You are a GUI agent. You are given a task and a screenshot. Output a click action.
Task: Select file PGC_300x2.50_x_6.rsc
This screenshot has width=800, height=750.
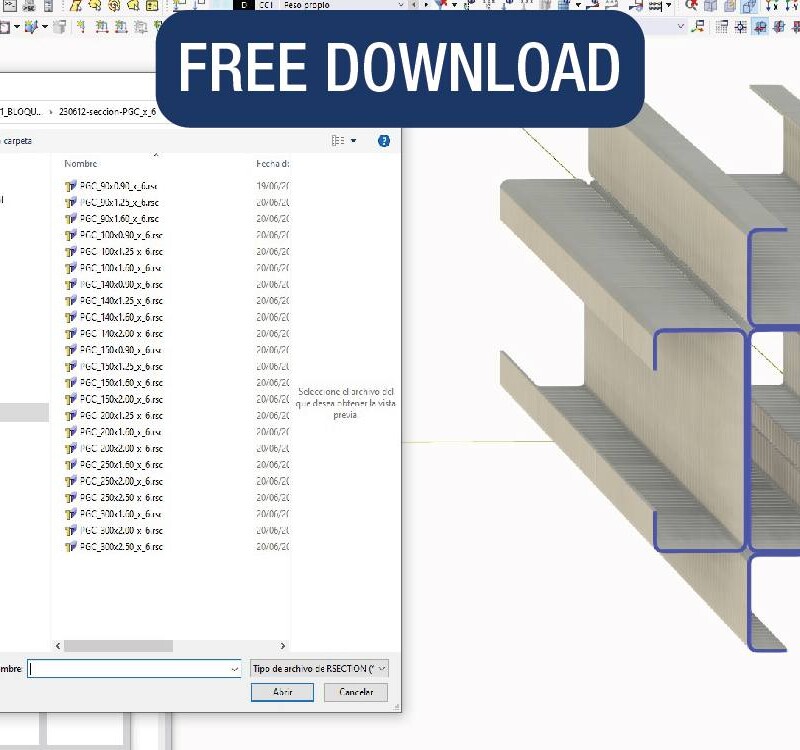(x=114, y=547)
